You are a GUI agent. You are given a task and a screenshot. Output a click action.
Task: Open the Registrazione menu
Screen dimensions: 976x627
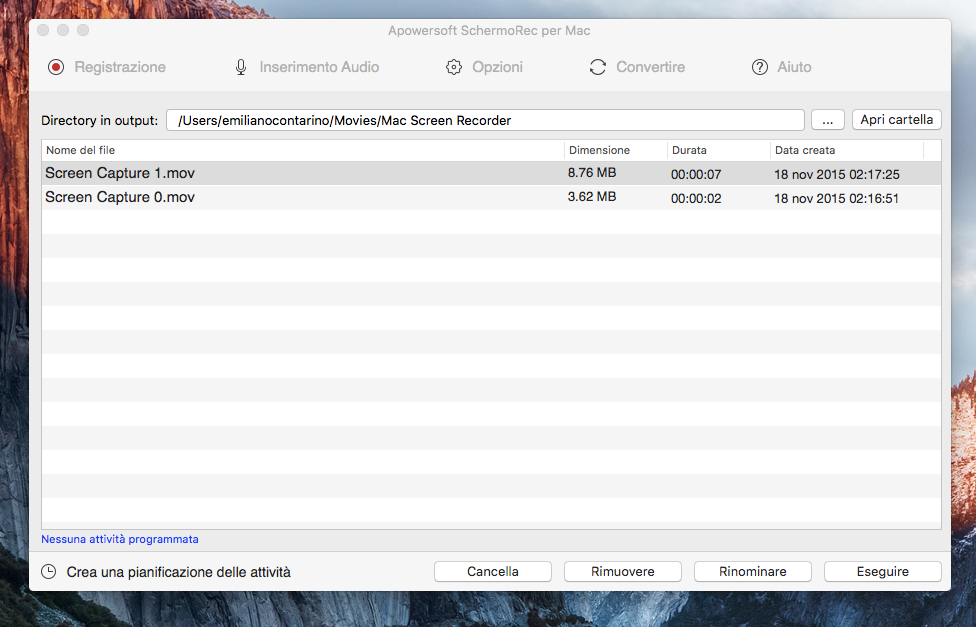pos(120,67)
